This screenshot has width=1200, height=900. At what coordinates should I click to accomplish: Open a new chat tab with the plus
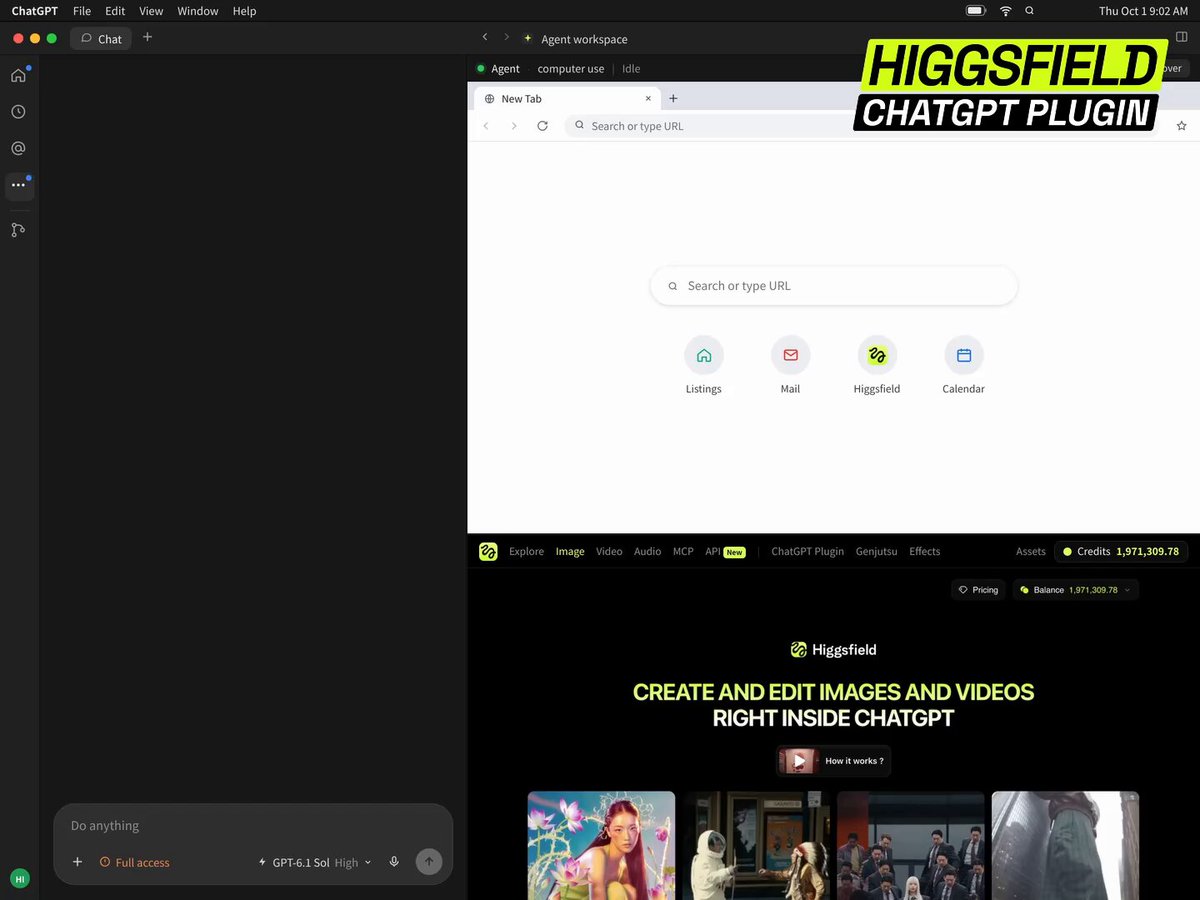(x=147, y=37)
